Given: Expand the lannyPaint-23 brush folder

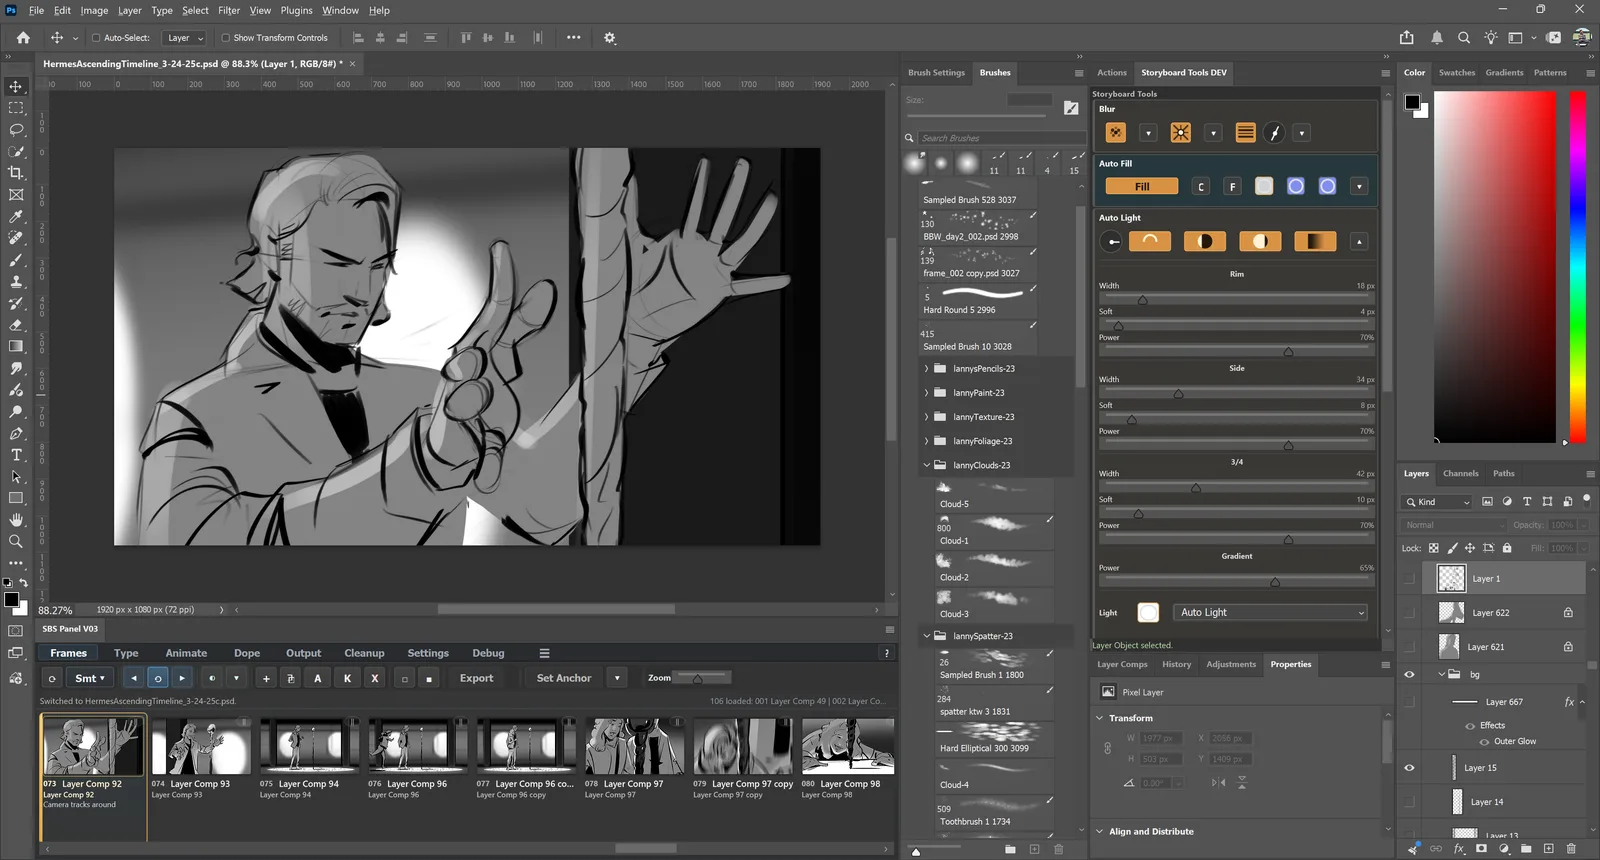Looking at the screenshot, I should point(926,393).
